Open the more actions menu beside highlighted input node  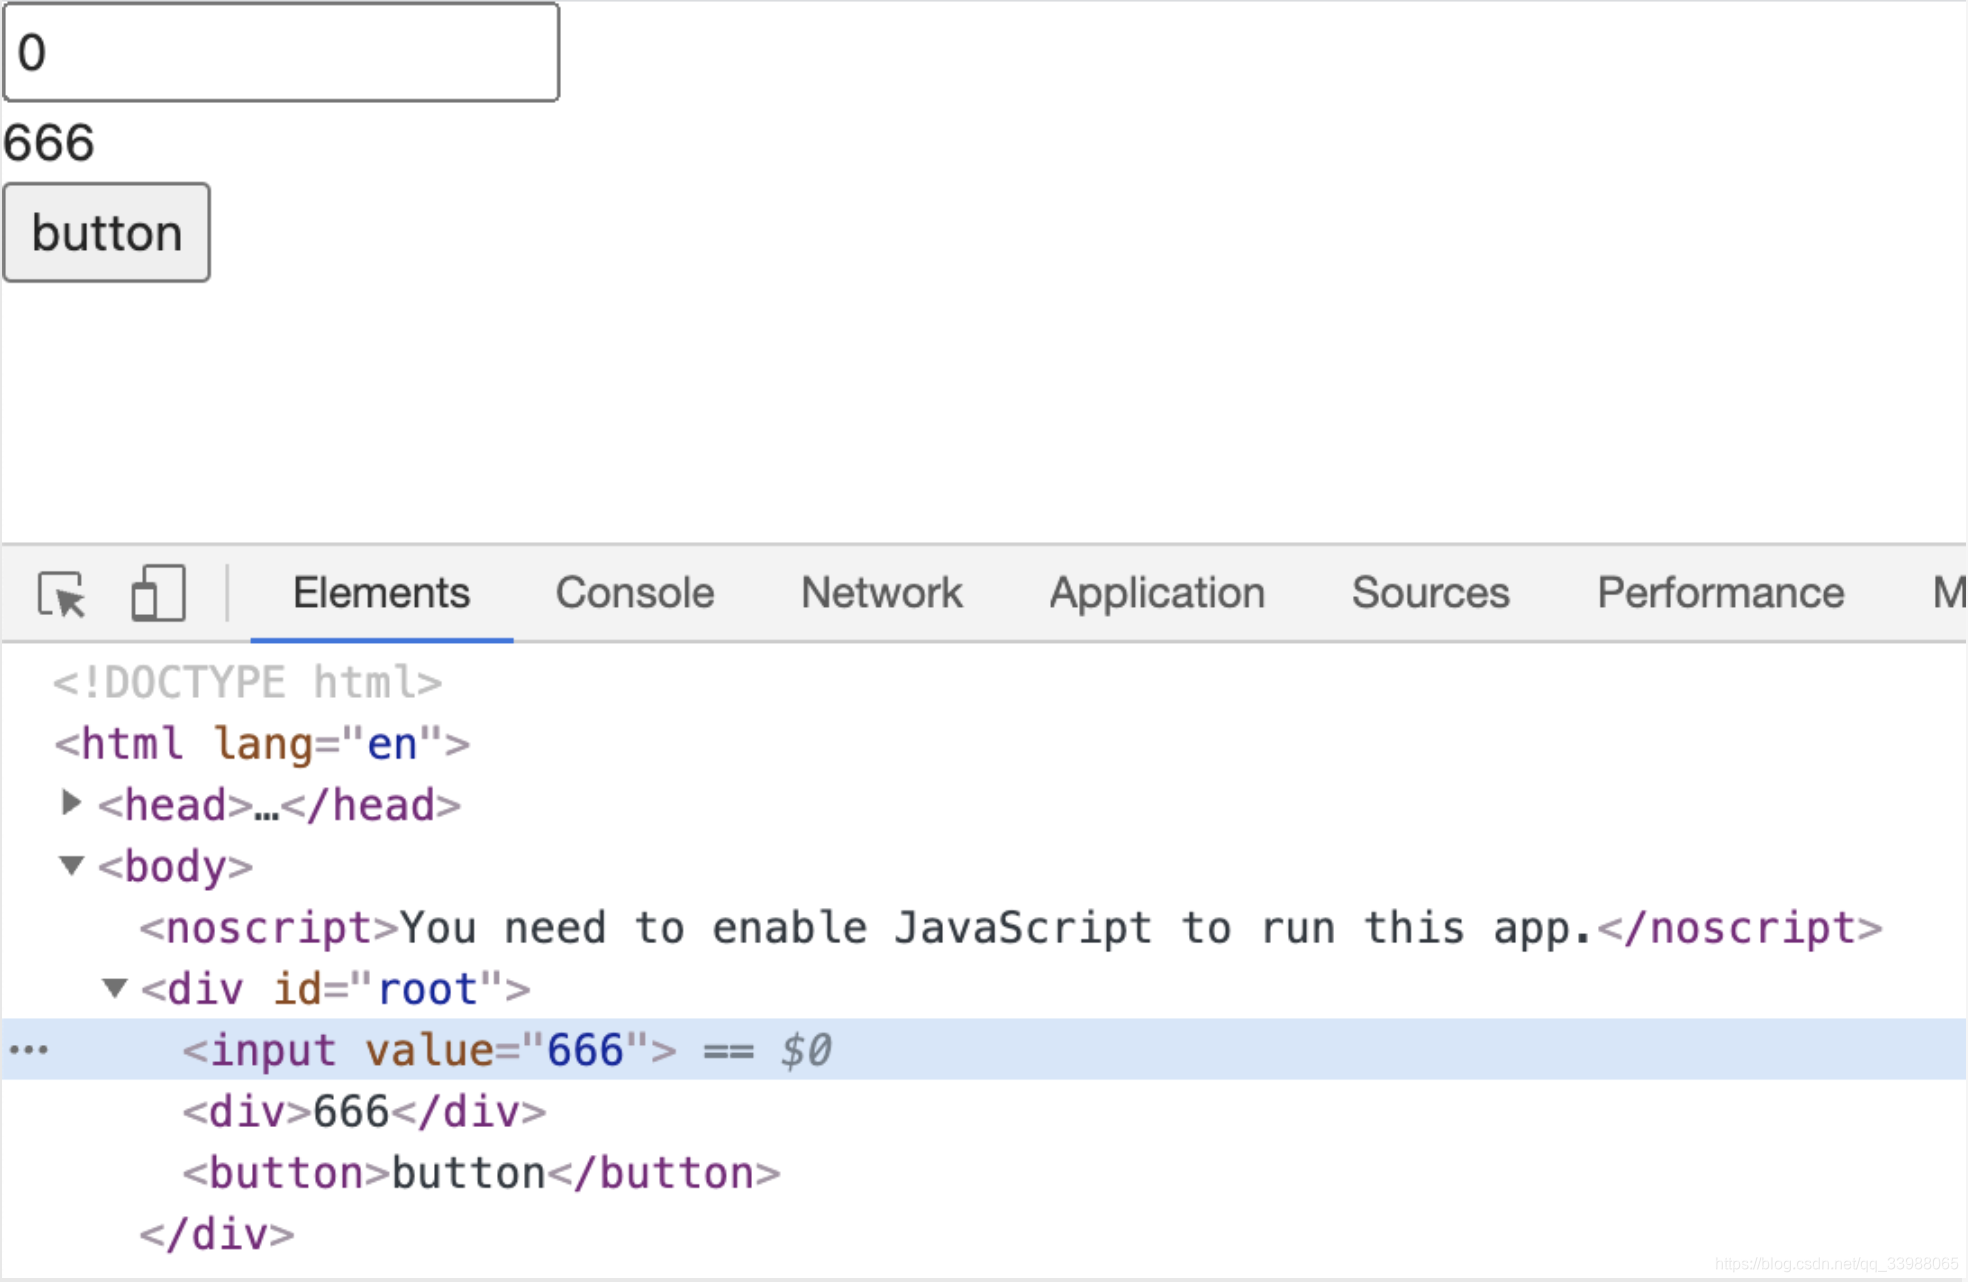30,1049
